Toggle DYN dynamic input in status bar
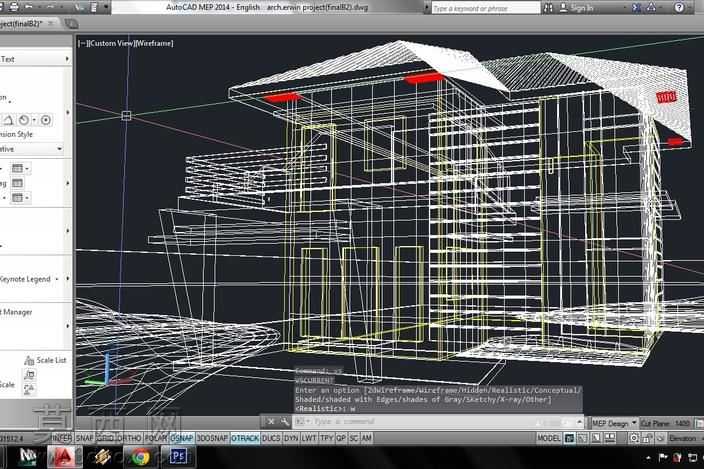Screen dimensions: 704x469 coord(291,438)
